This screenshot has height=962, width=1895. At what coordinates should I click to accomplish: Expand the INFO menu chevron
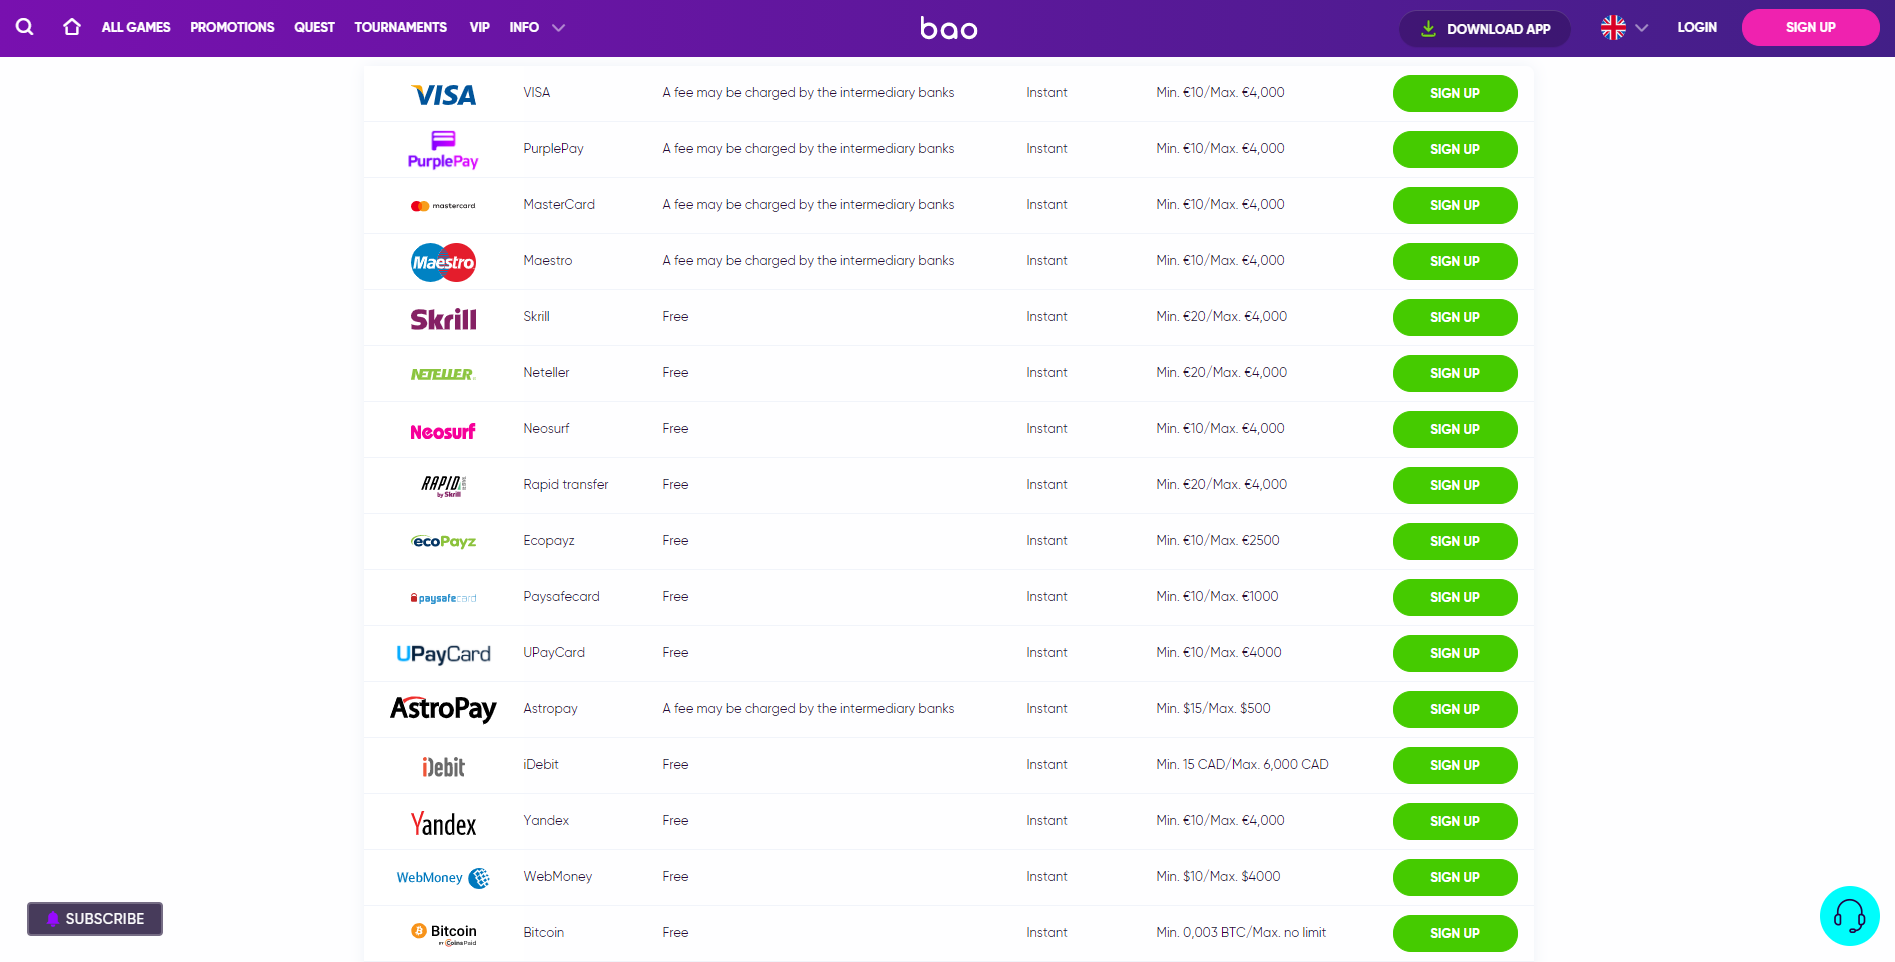tap(559, 28)
